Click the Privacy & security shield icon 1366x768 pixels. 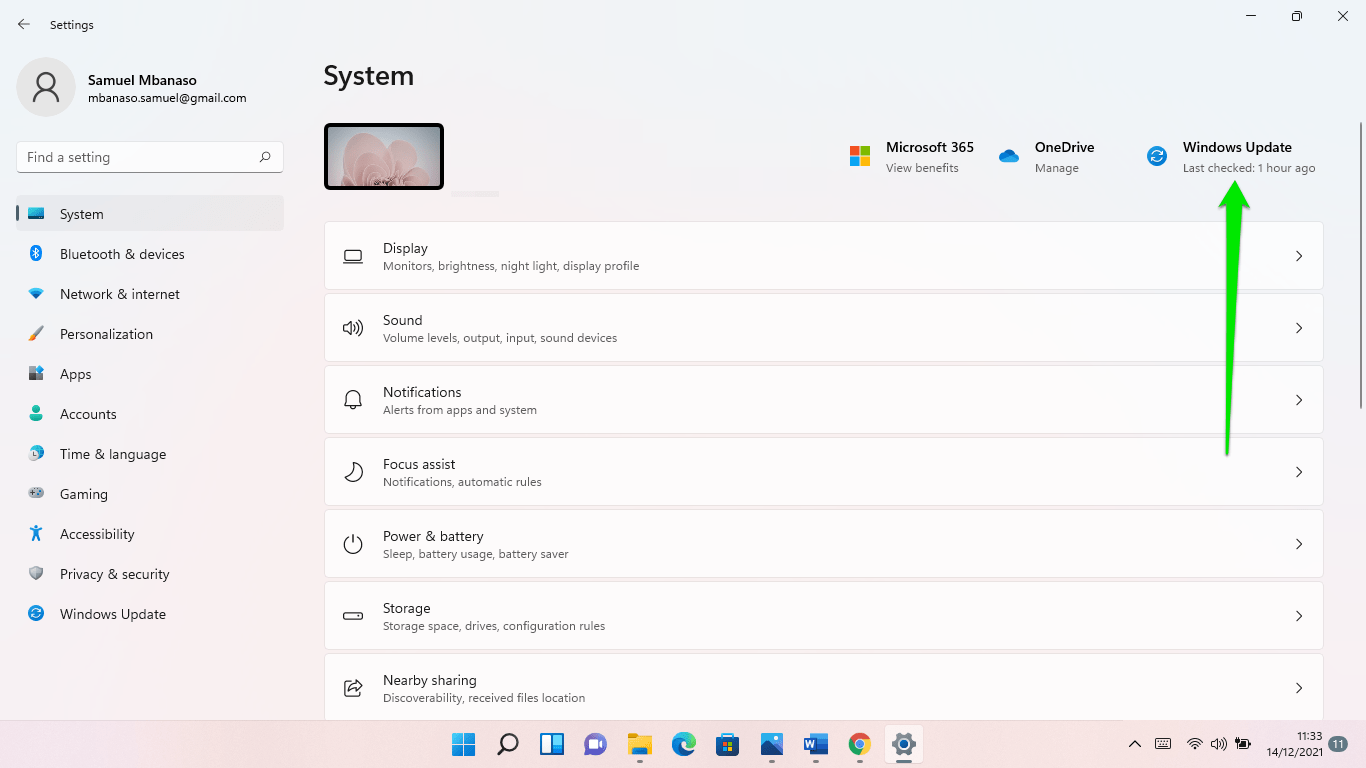click(x=36, y=574)
